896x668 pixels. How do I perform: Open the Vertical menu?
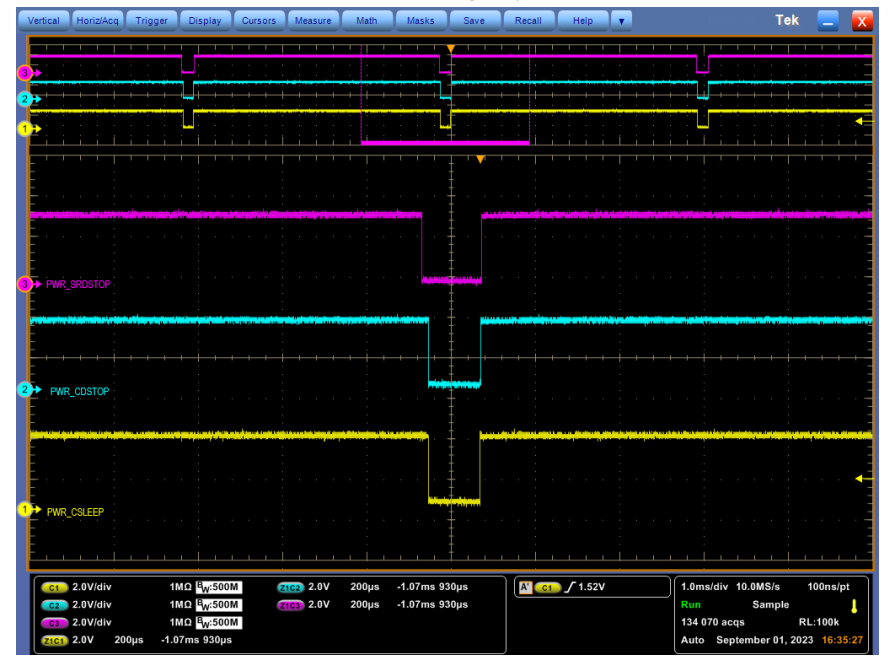tap(44, 20)
